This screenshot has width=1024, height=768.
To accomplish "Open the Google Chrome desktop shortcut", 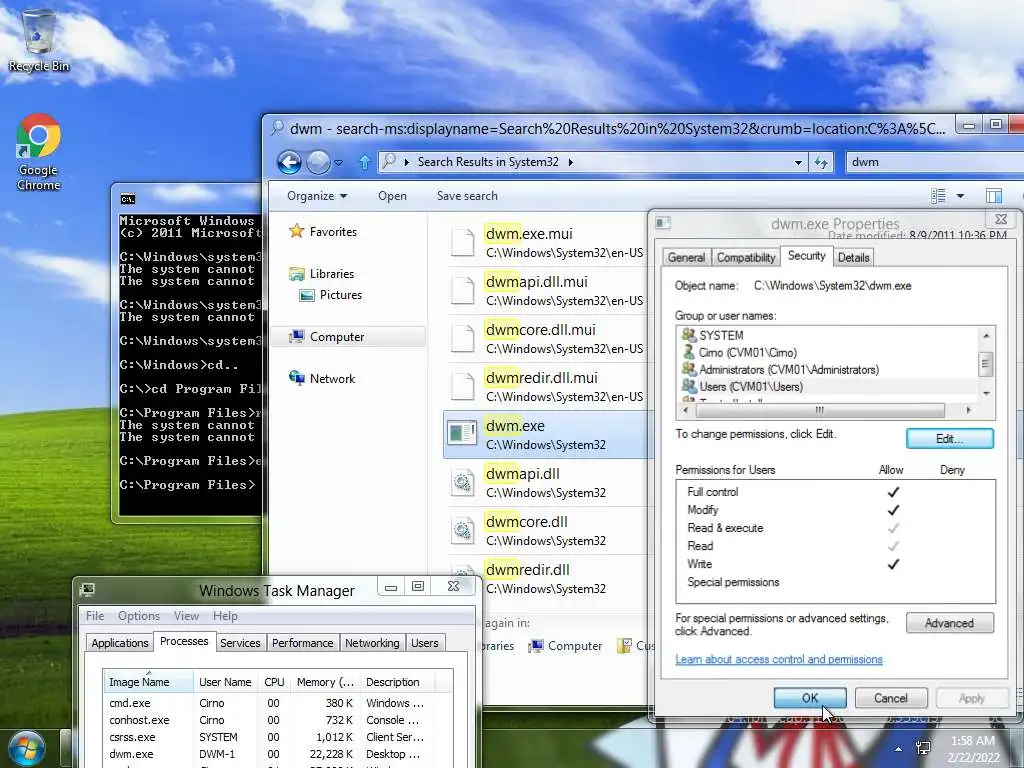I will click(x=39, y=152).
